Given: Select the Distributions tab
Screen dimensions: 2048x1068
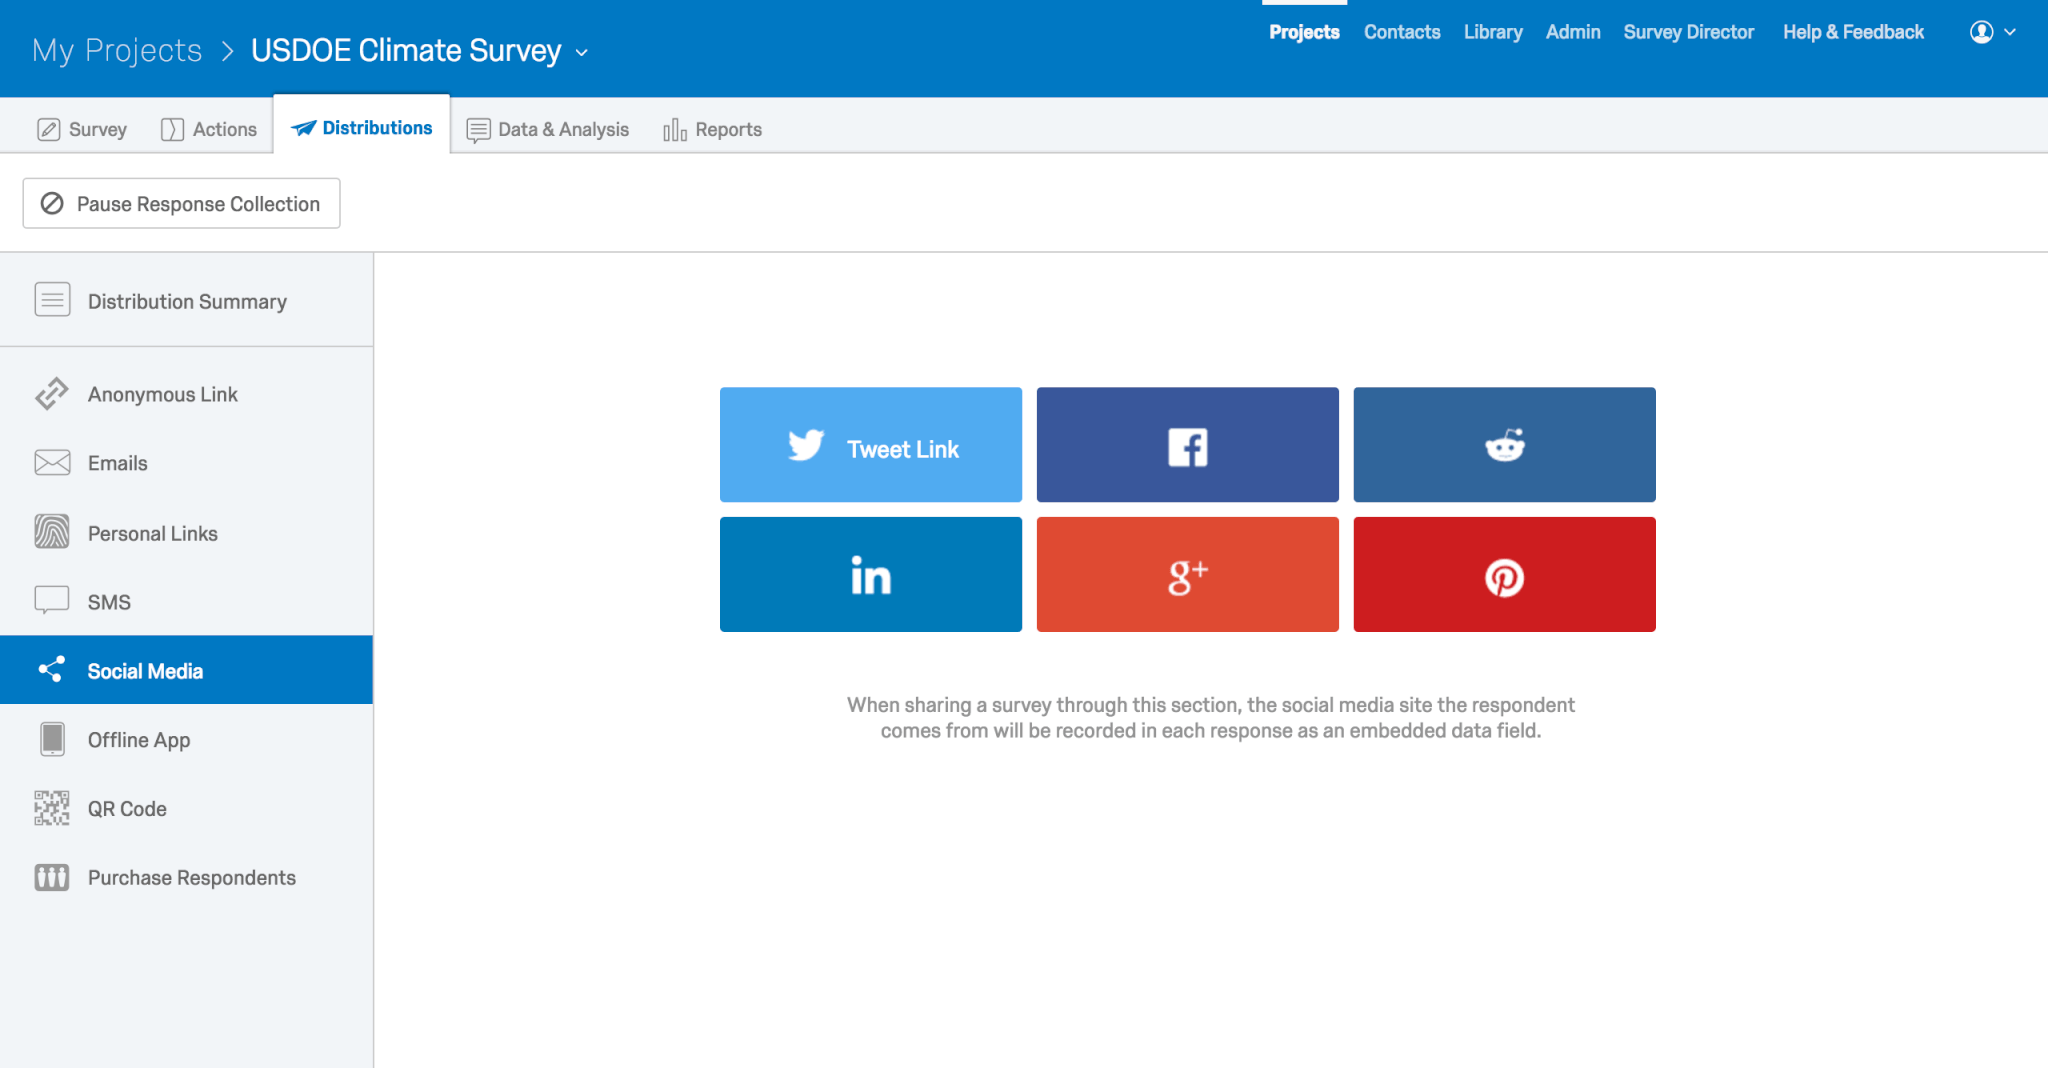Looking at the screenshot, I should 361,127.
